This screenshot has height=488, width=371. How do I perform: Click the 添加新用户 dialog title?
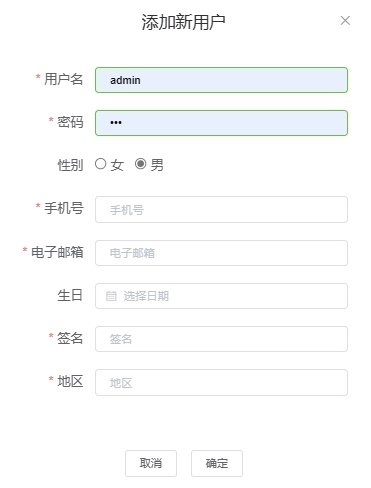(183, 22)
